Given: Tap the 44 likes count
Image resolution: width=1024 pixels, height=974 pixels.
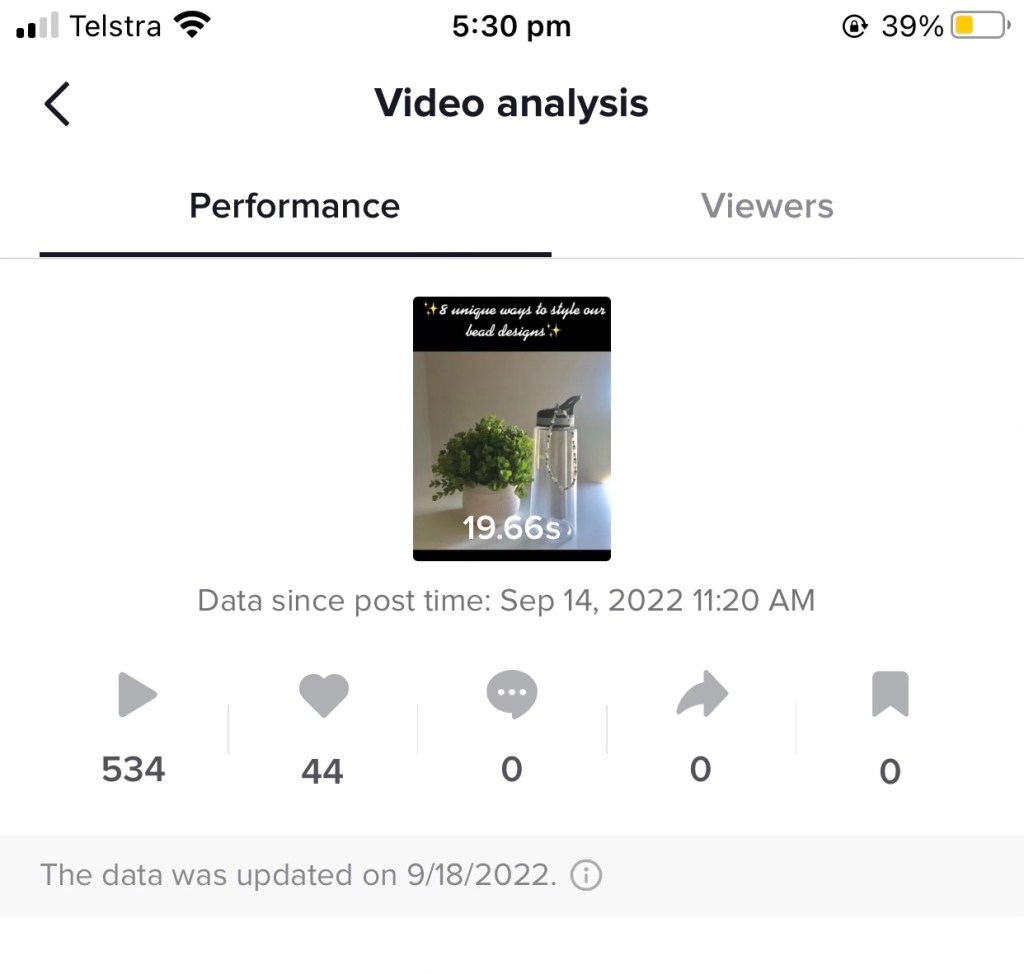Looking at the screenshot, I should point(322,771).
